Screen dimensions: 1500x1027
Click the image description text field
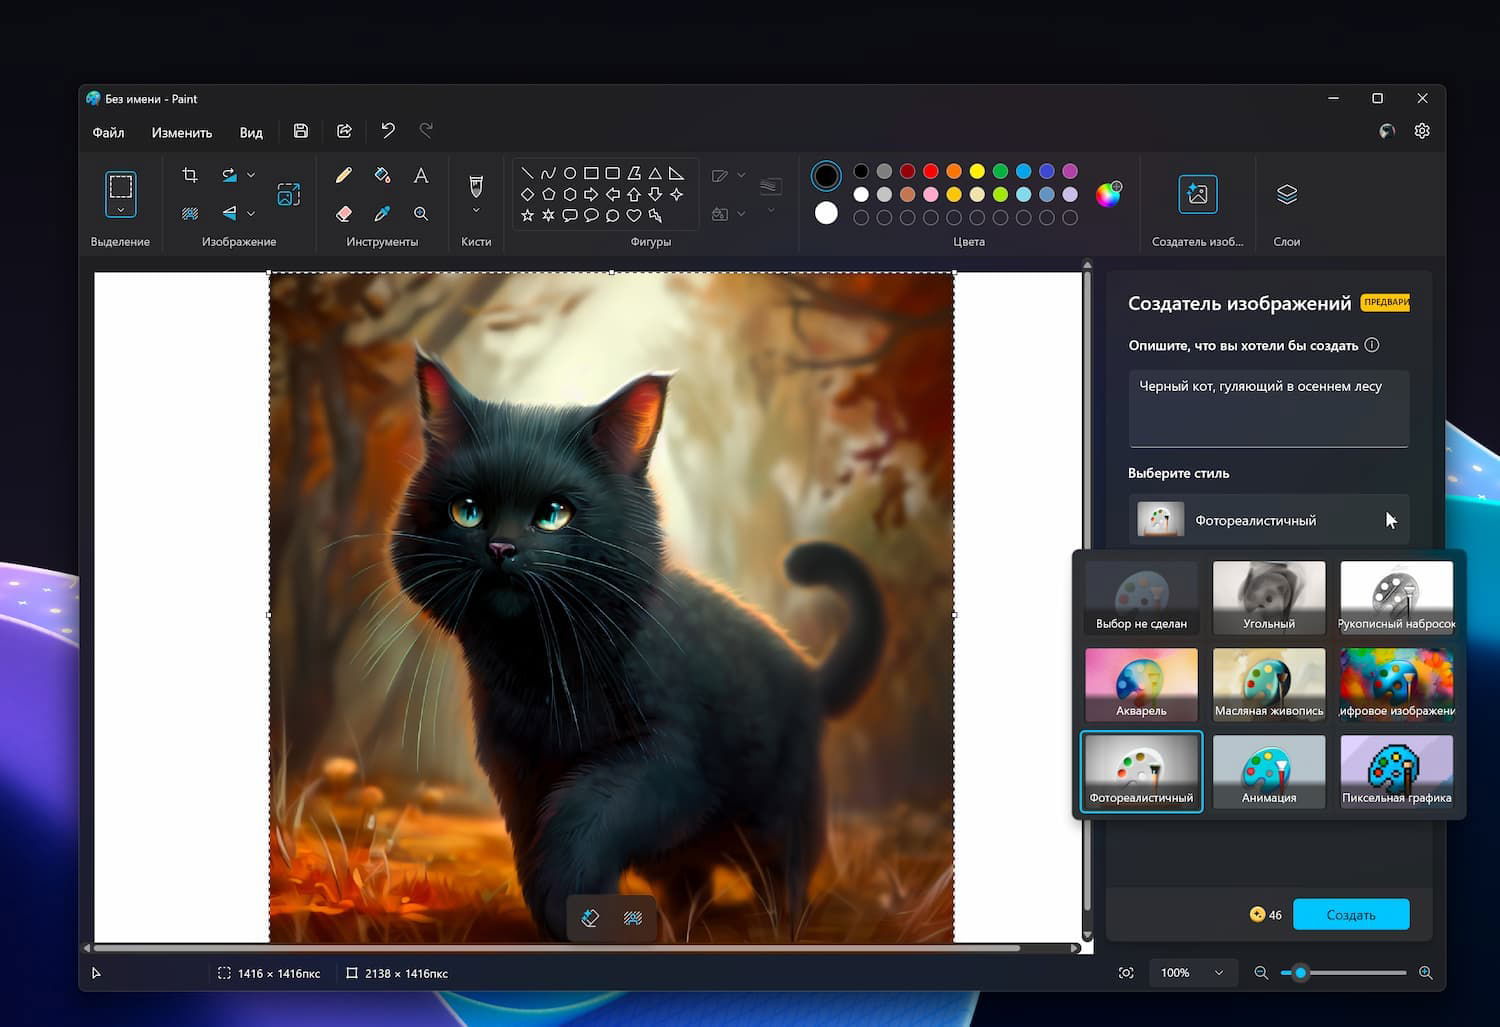click(x=1268, y=408)
